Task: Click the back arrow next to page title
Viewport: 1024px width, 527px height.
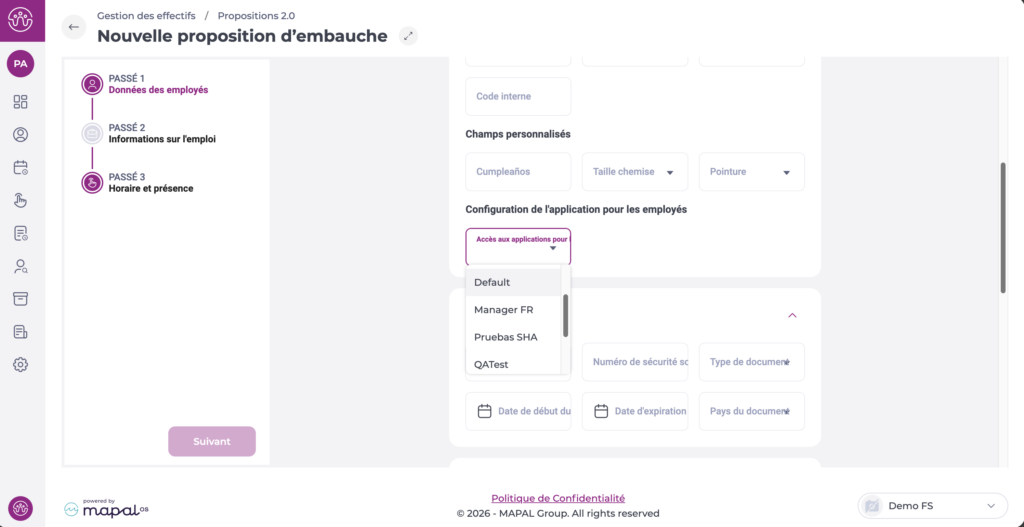Action: 74,27
